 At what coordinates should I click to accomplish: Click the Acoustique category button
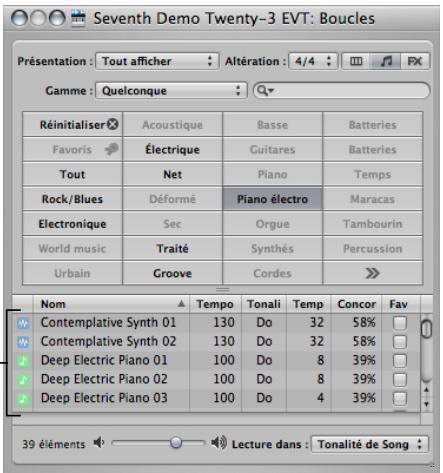click(172, 125)
